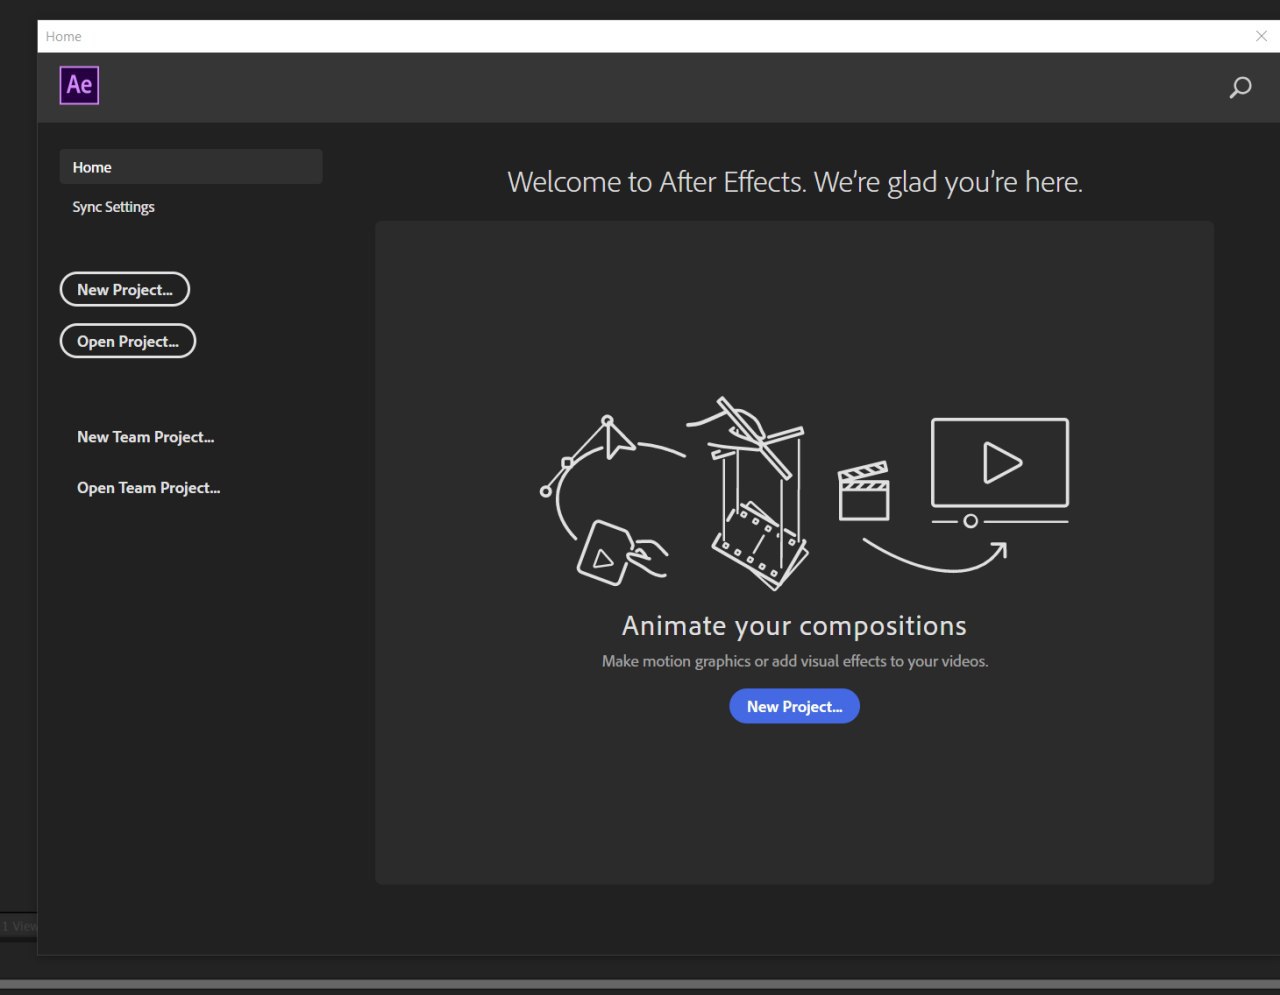The height and width of the screenshot is (995, 1280).
Task: Choose Open Team Project link
Action: click(149, 488)
